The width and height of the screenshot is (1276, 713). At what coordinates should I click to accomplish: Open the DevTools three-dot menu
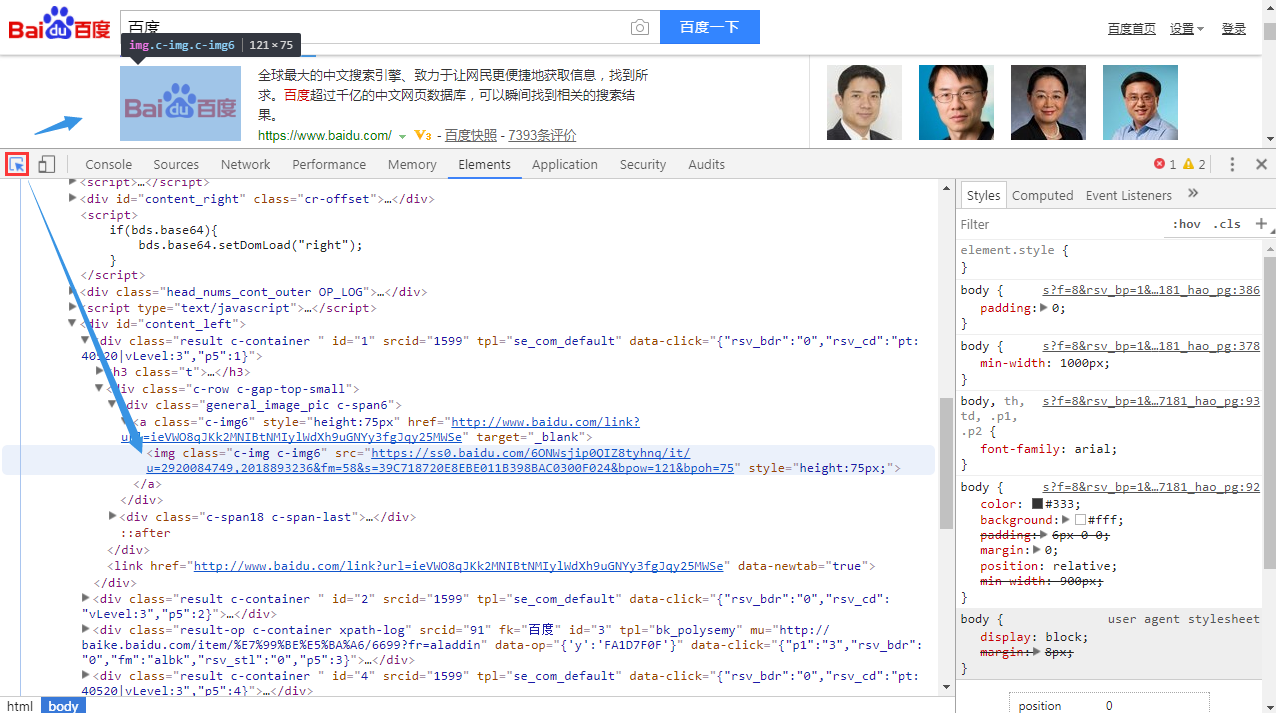[1232, 164]
